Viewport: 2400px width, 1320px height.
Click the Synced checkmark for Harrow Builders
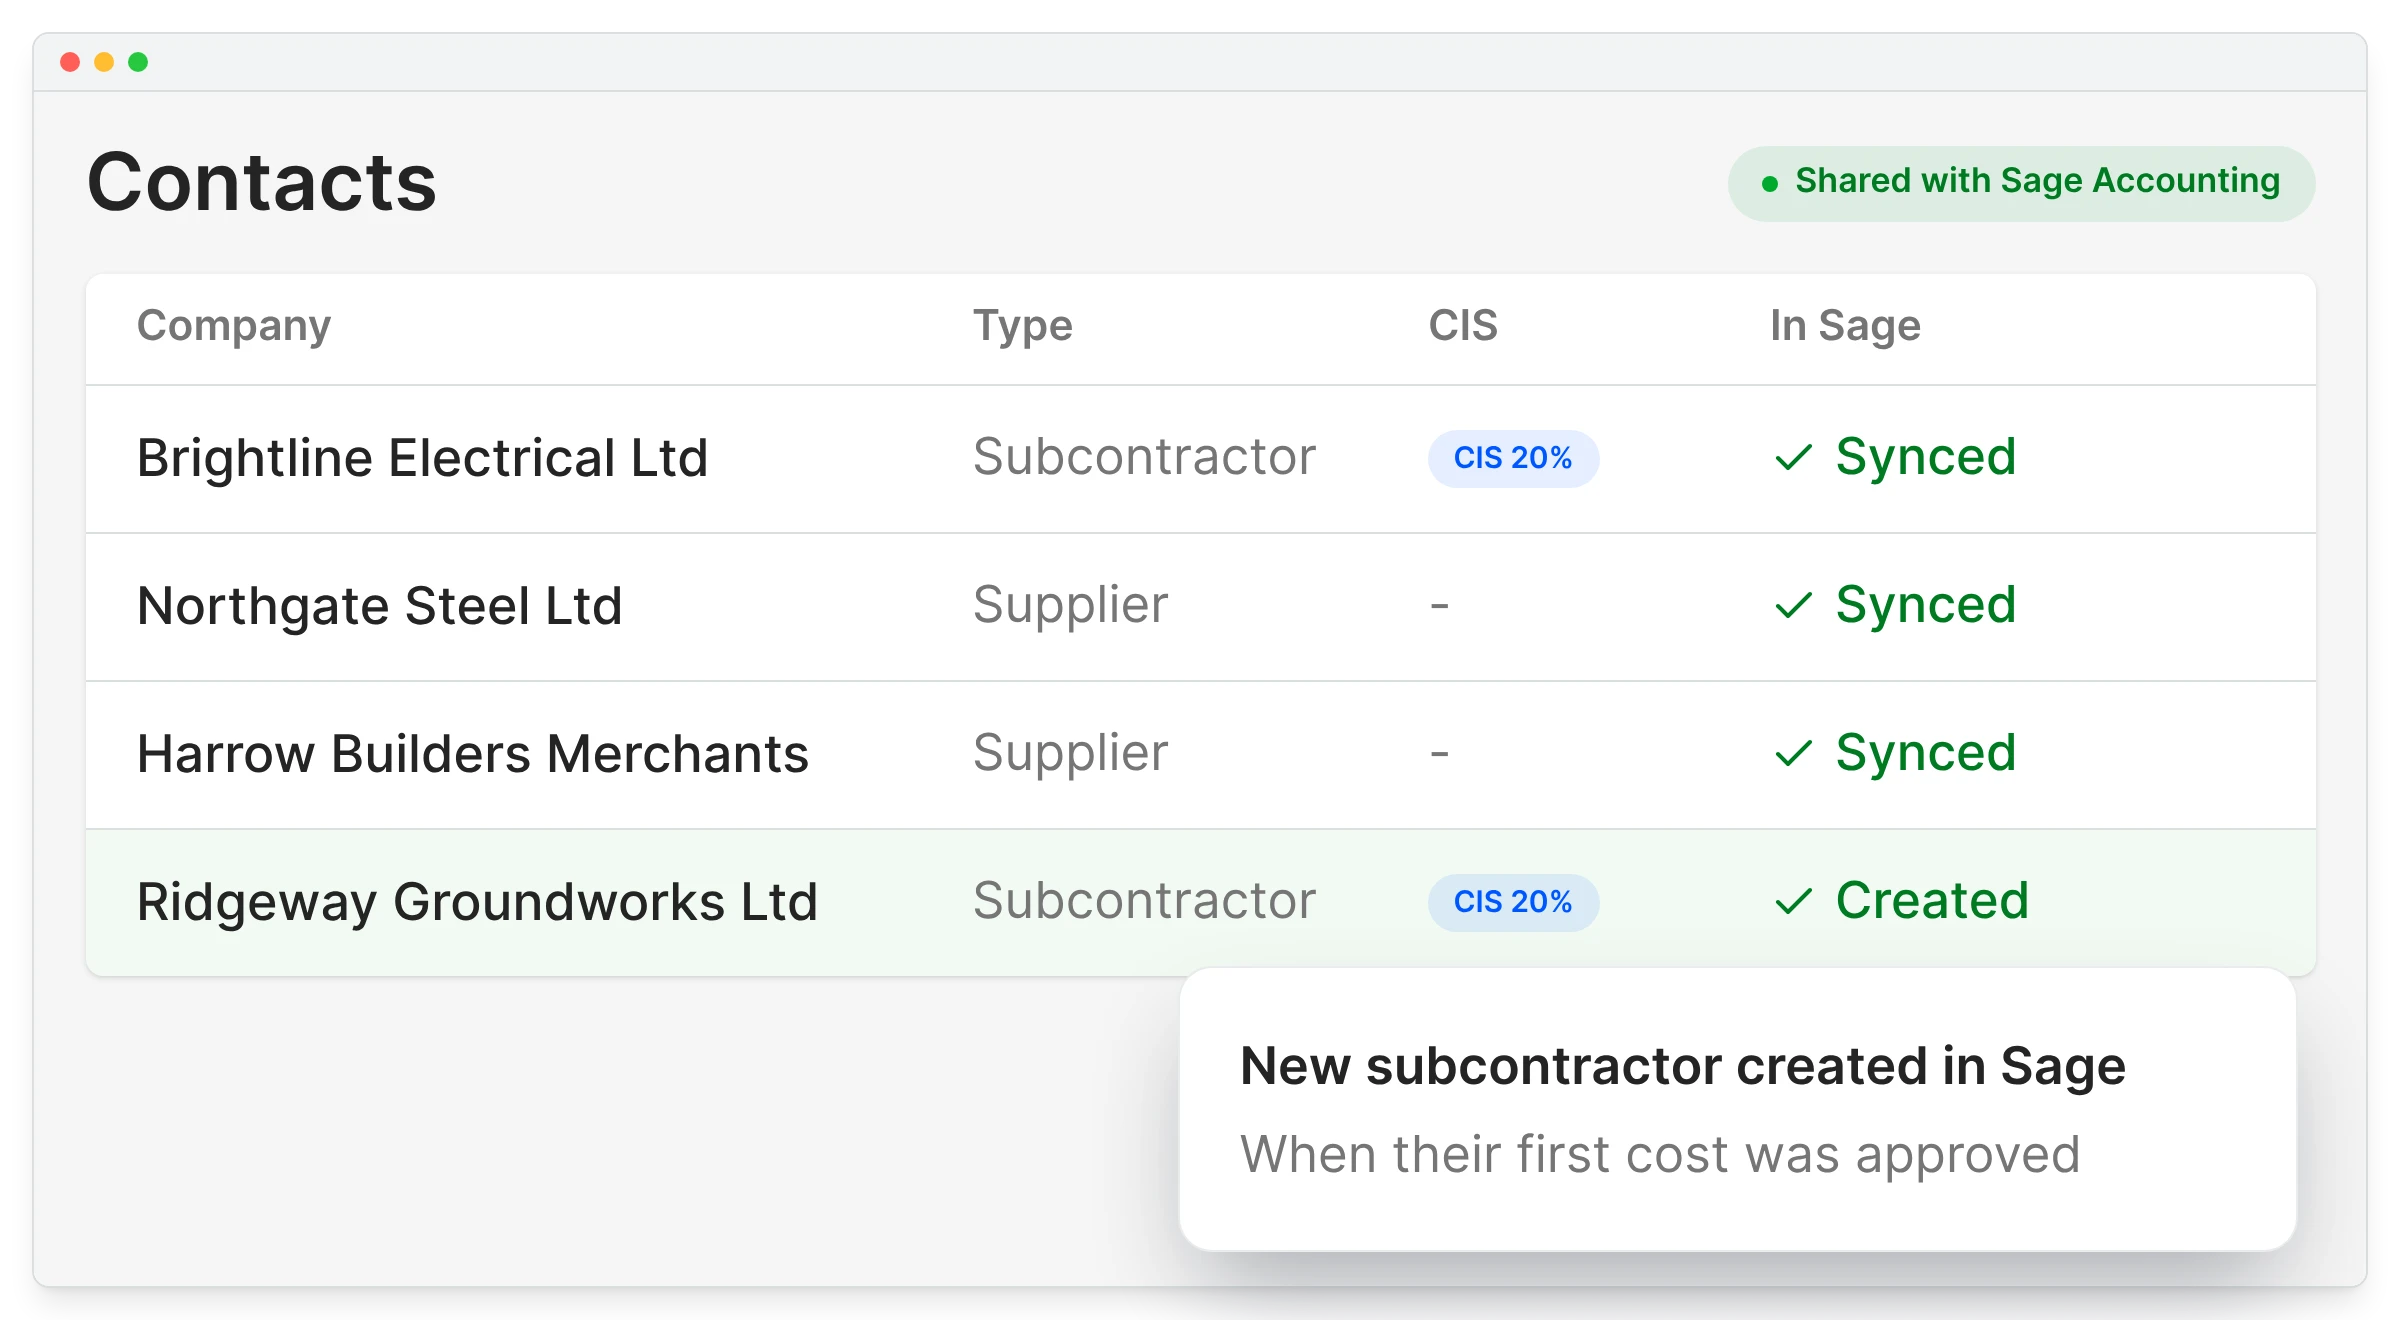(1793, 754)
